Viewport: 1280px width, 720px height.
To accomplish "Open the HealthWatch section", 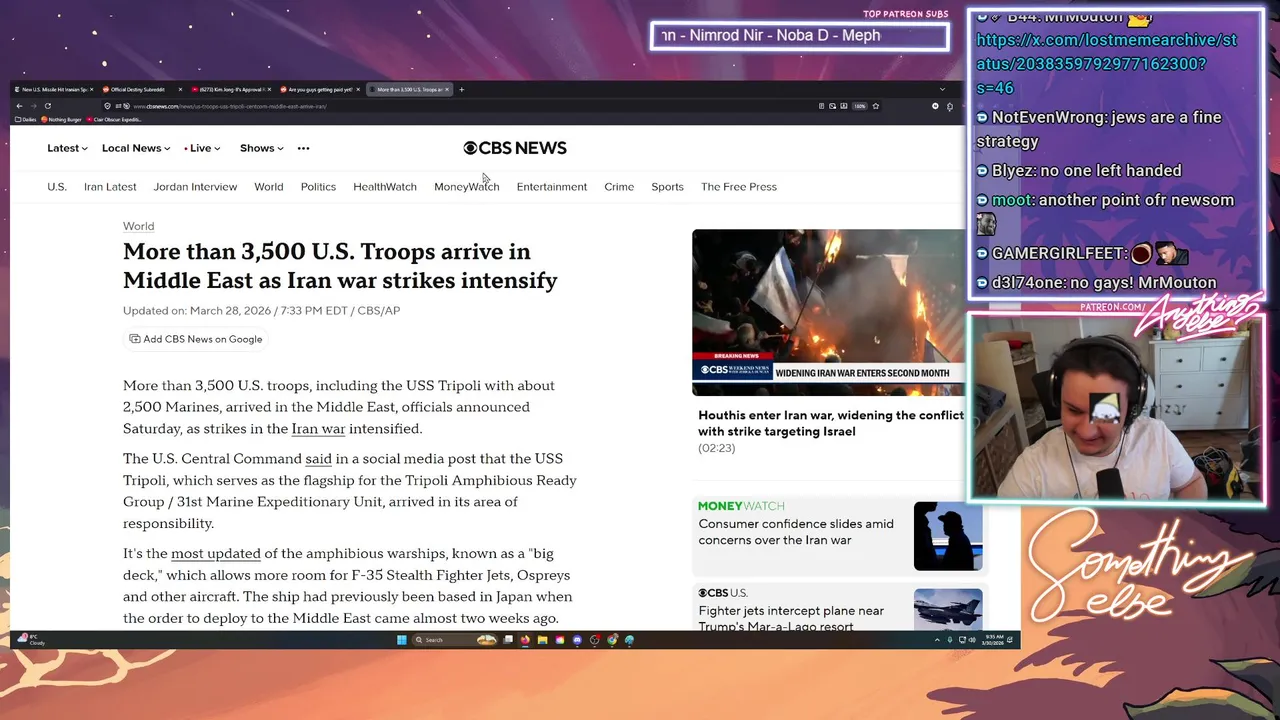I will (385, 187).
